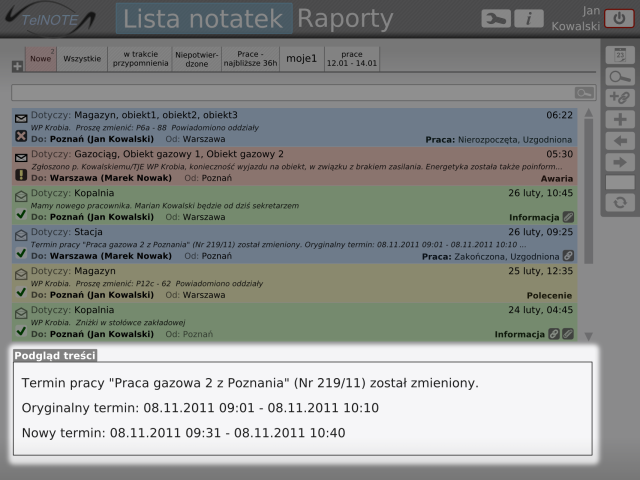This screenshot has width=640, height=480.
Task: Click the left arrow in right sidebar
Action: [x=620, y=141]
